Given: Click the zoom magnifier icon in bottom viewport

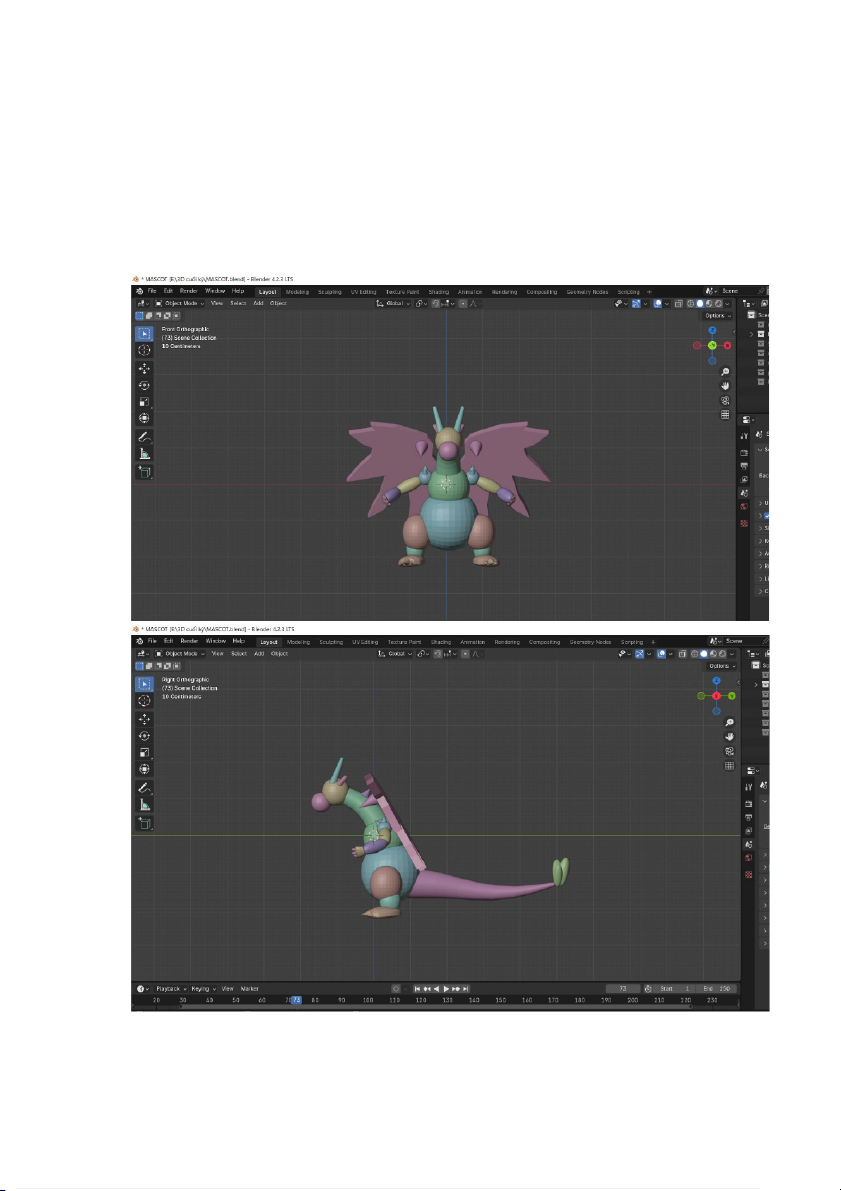Looking at the screenshot, I should [729, 722].
